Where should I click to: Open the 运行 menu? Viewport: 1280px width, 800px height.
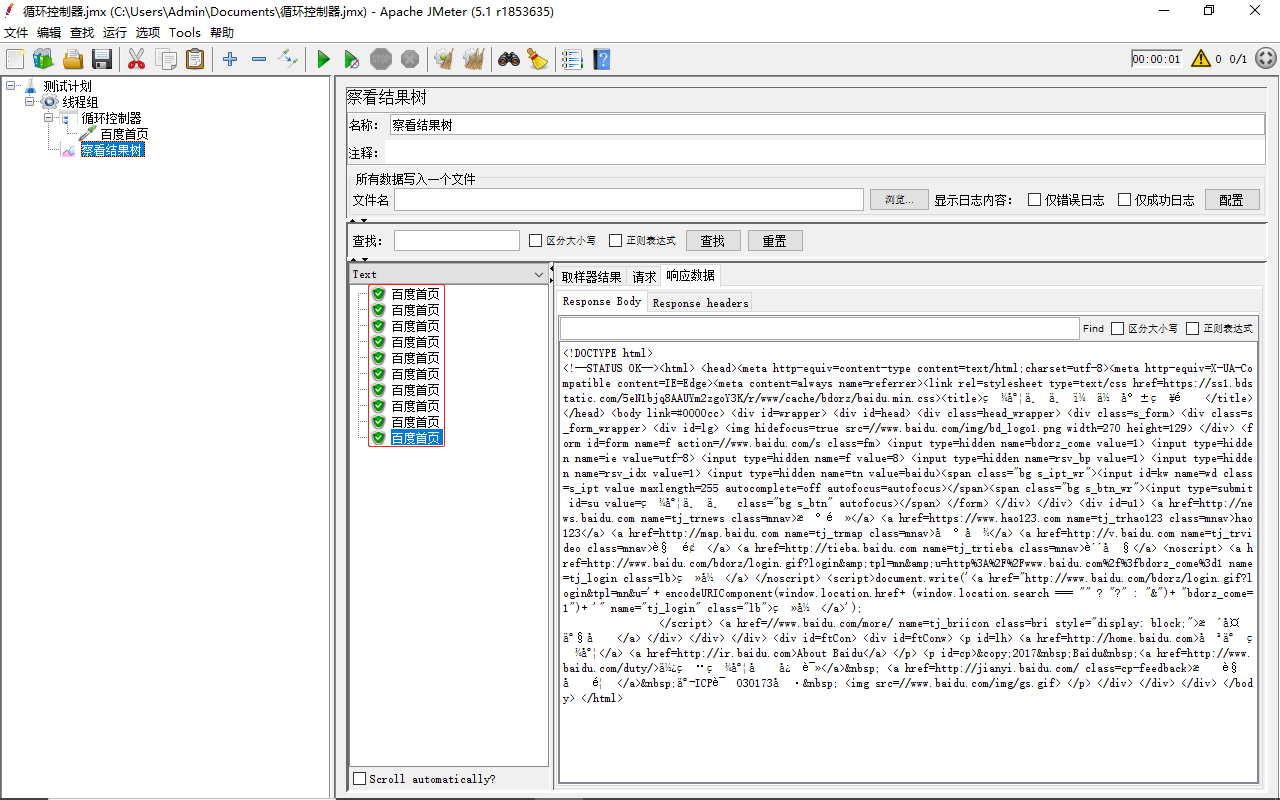115,32
